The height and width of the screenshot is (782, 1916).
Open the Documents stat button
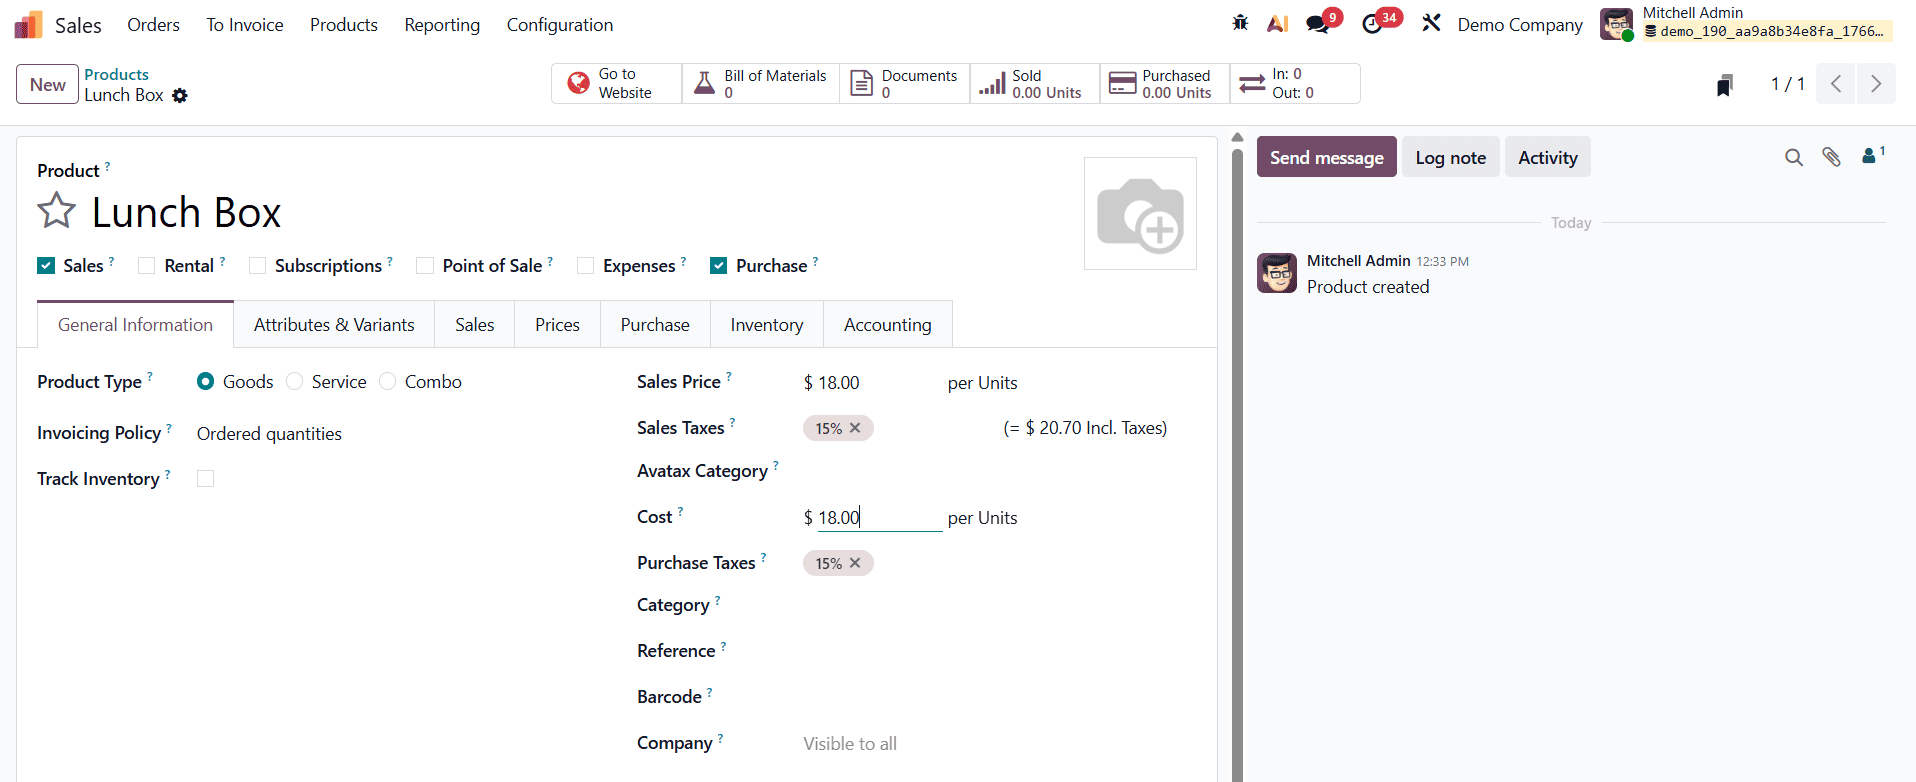(x=905, y=84)
